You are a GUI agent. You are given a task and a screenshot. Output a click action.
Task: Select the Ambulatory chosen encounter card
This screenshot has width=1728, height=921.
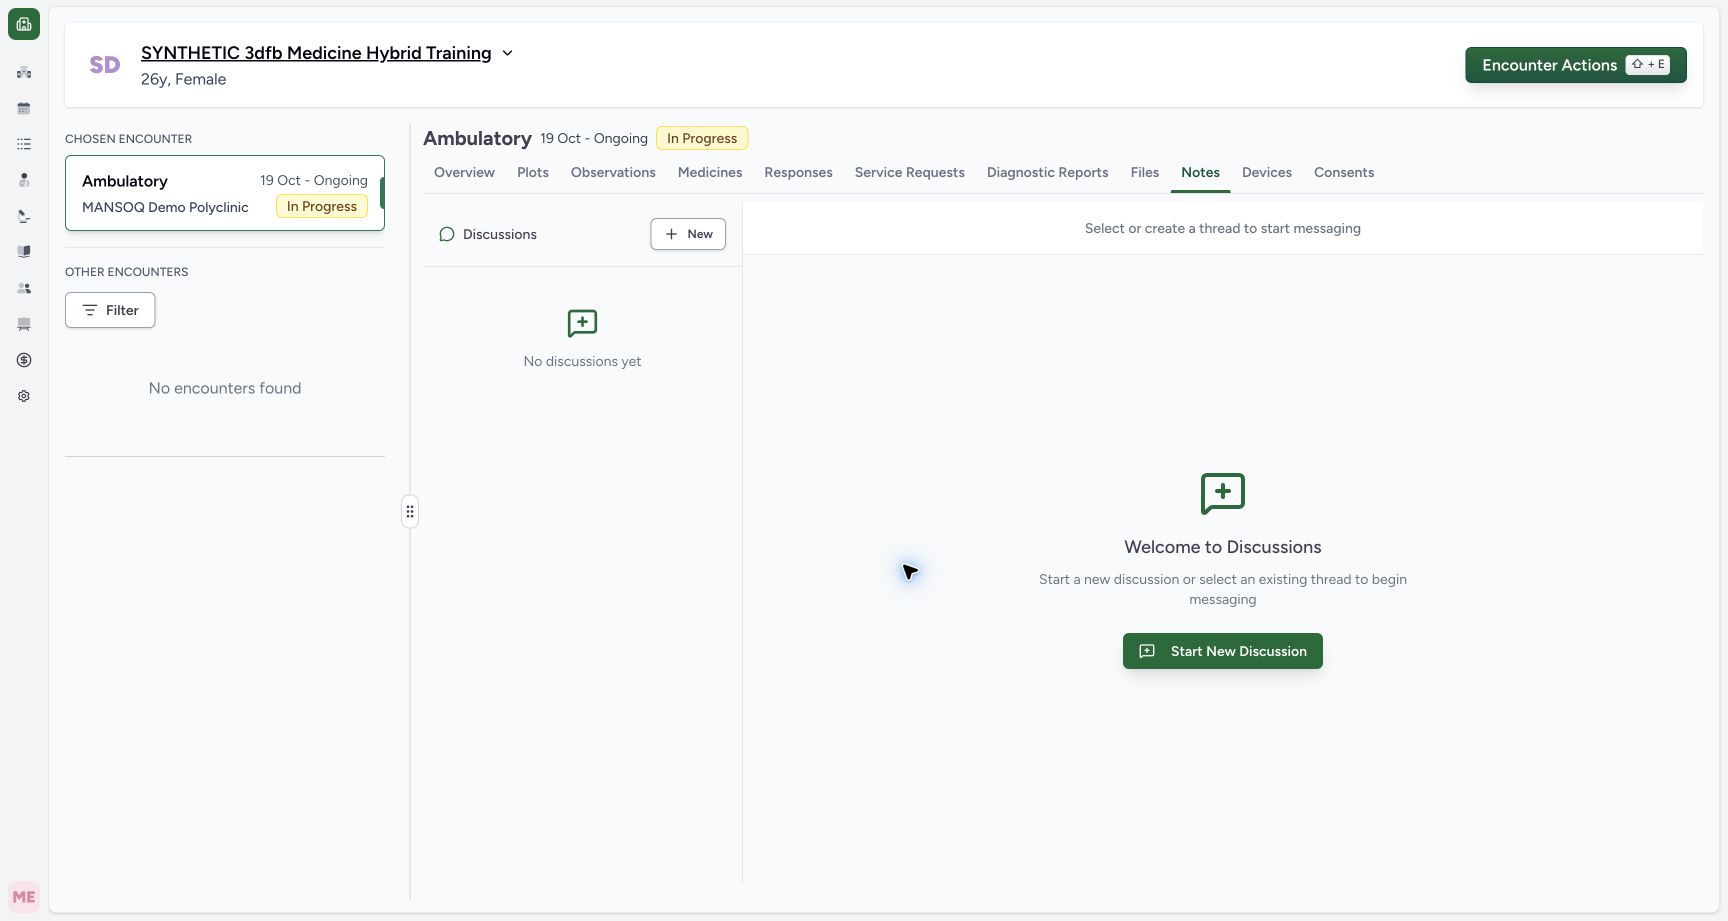point(225,193)
